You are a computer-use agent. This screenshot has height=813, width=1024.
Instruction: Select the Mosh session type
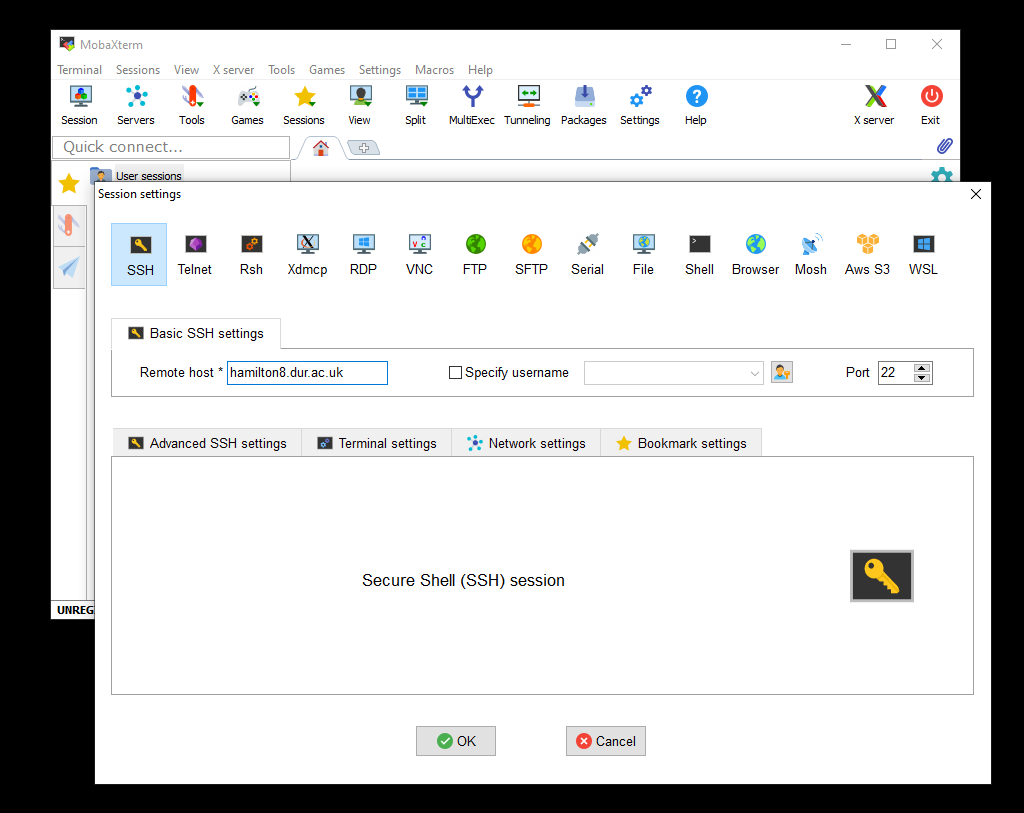(810, 254)
